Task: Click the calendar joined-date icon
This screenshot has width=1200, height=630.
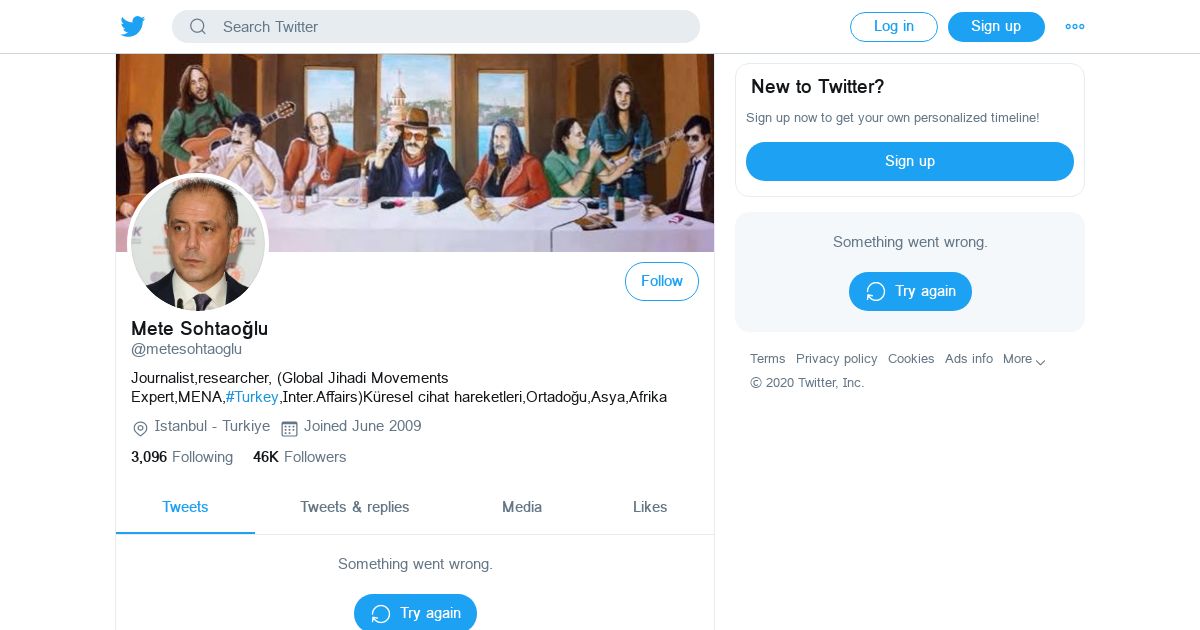Action: [x=289, y=428]
